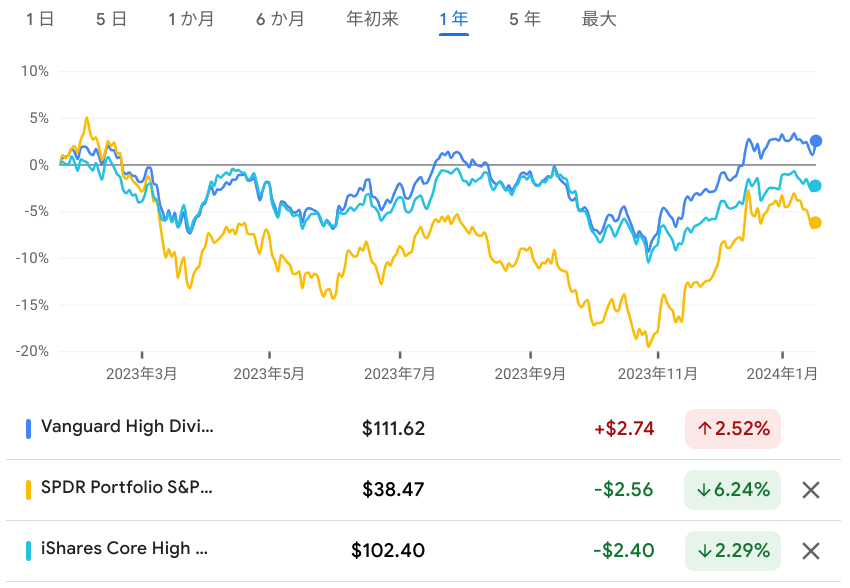Image resolution: width=850 pixels, height=588 pixels.
Task: Click the yellow SPDR endpoint dot on chart
Action: point(815,223)
